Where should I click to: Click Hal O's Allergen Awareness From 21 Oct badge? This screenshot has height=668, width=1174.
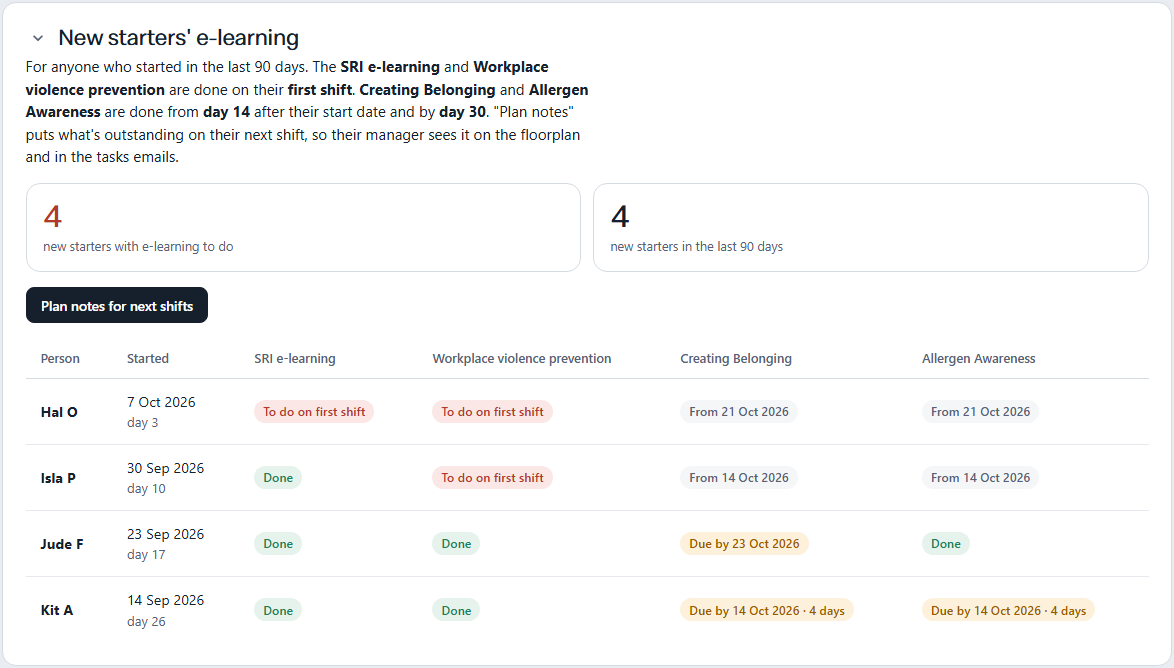tap(980, 412)
